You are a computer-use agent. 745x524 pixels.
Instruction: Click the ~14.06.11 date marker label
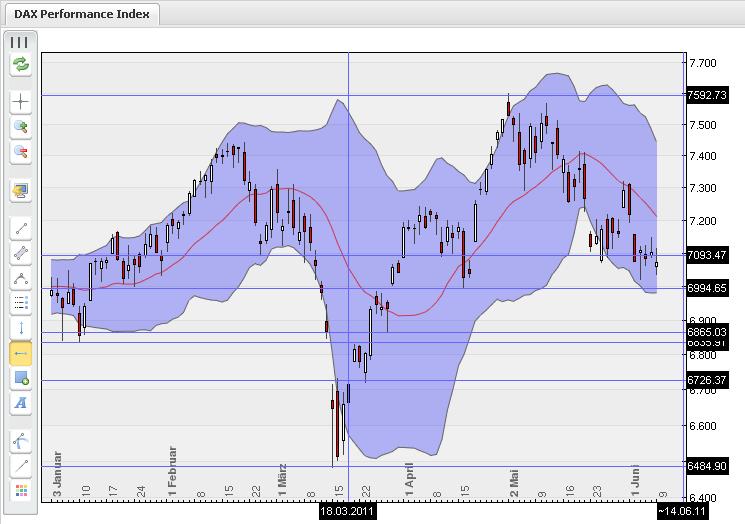tap(682, 512)
